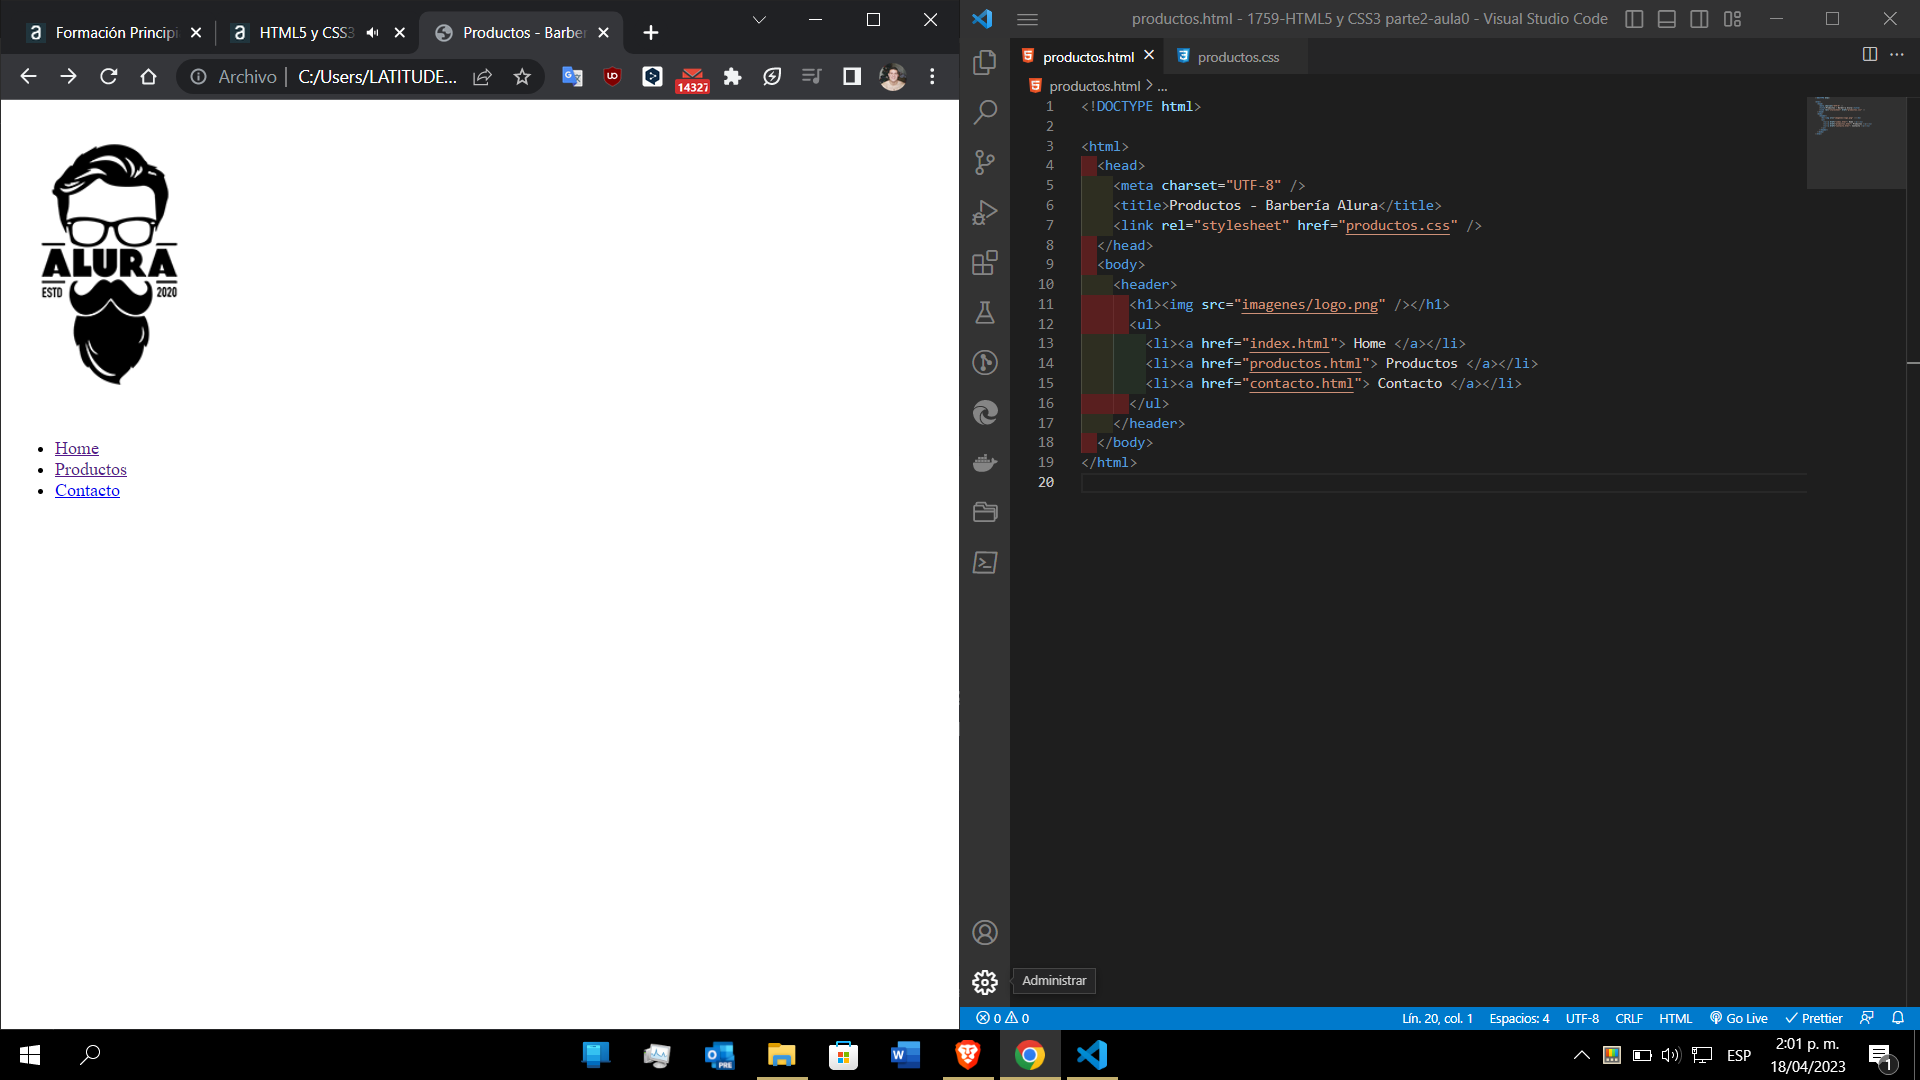Open the Chrome tab search chevron
This screenshot has height=1080, width=1920.
tap(759, 19)
